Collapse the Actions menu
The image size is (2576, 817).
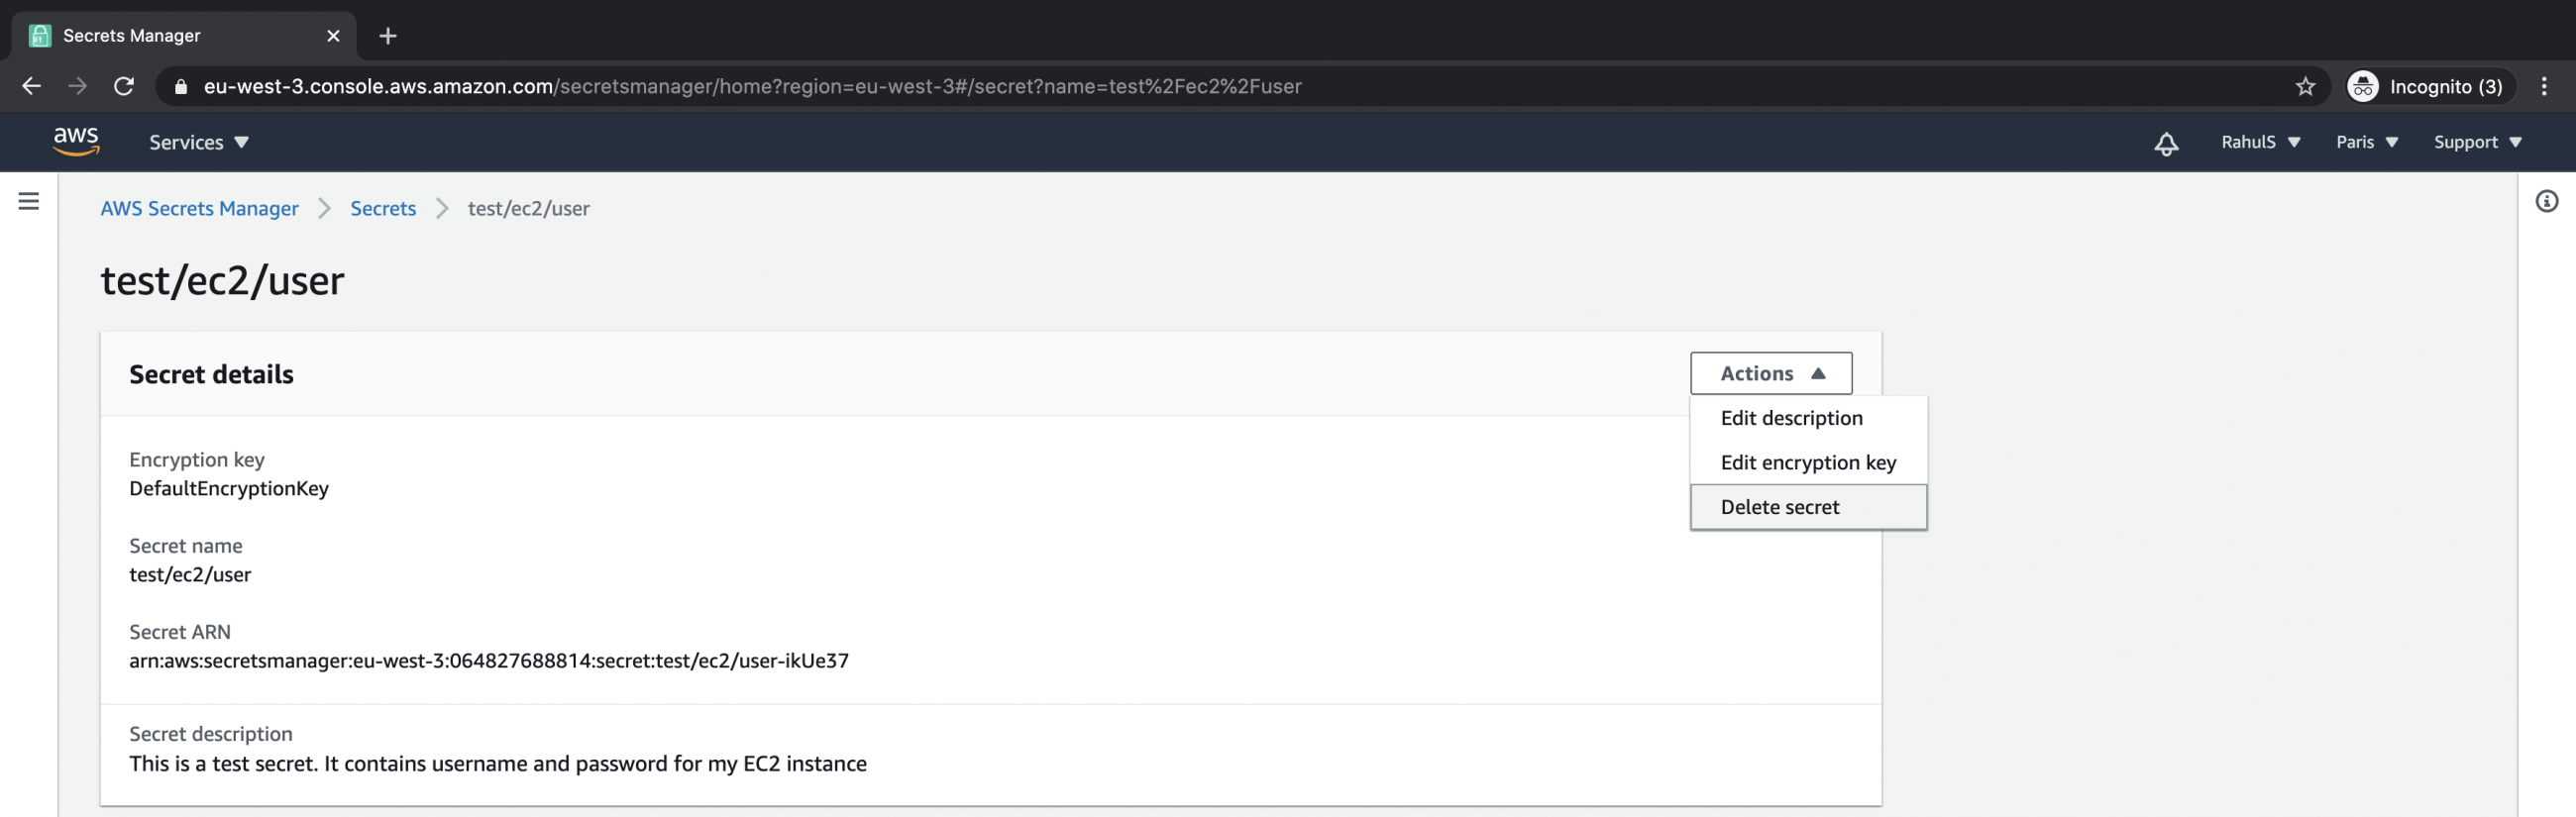tap(1770, 373)
